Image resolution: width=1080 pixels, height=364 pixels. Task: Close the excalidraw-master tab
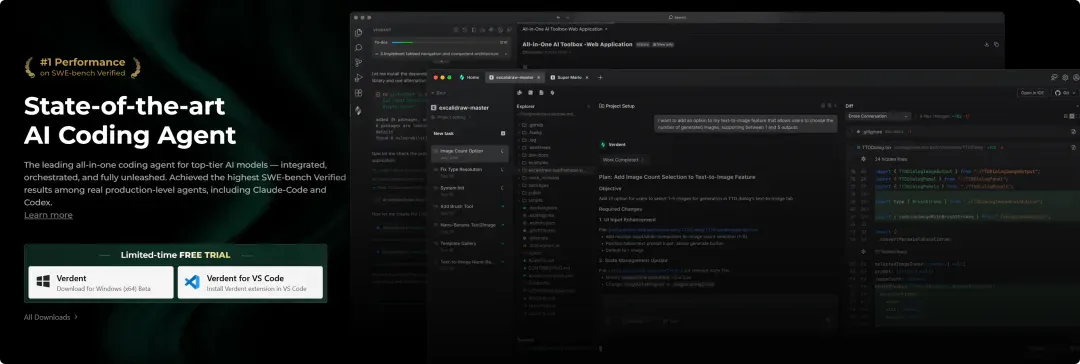pos(538,77)
